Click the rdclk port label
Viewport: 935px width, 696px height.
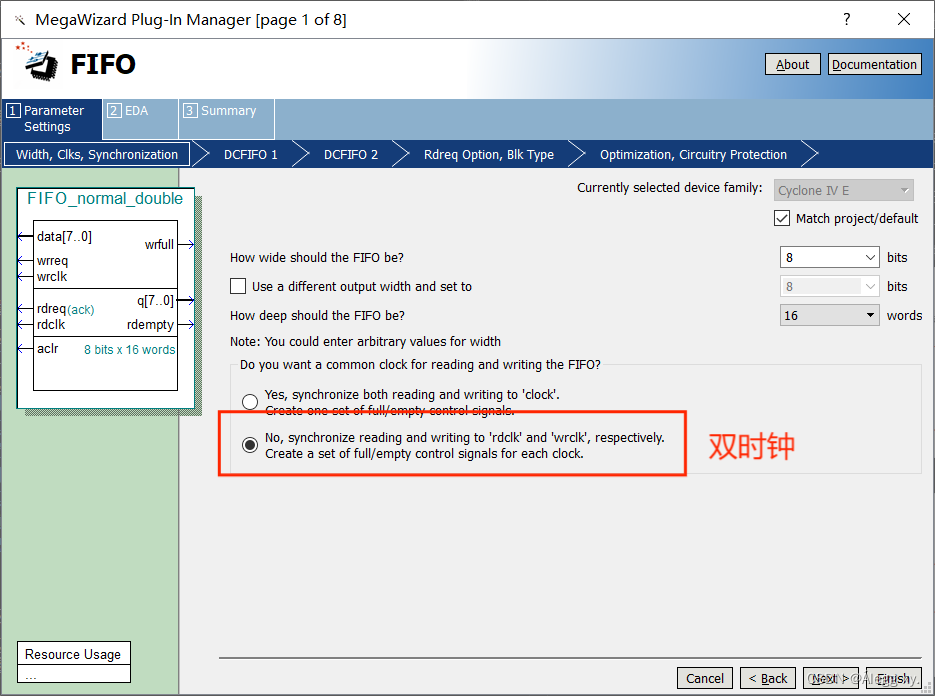pyautogui.click(x=51, y=324)
